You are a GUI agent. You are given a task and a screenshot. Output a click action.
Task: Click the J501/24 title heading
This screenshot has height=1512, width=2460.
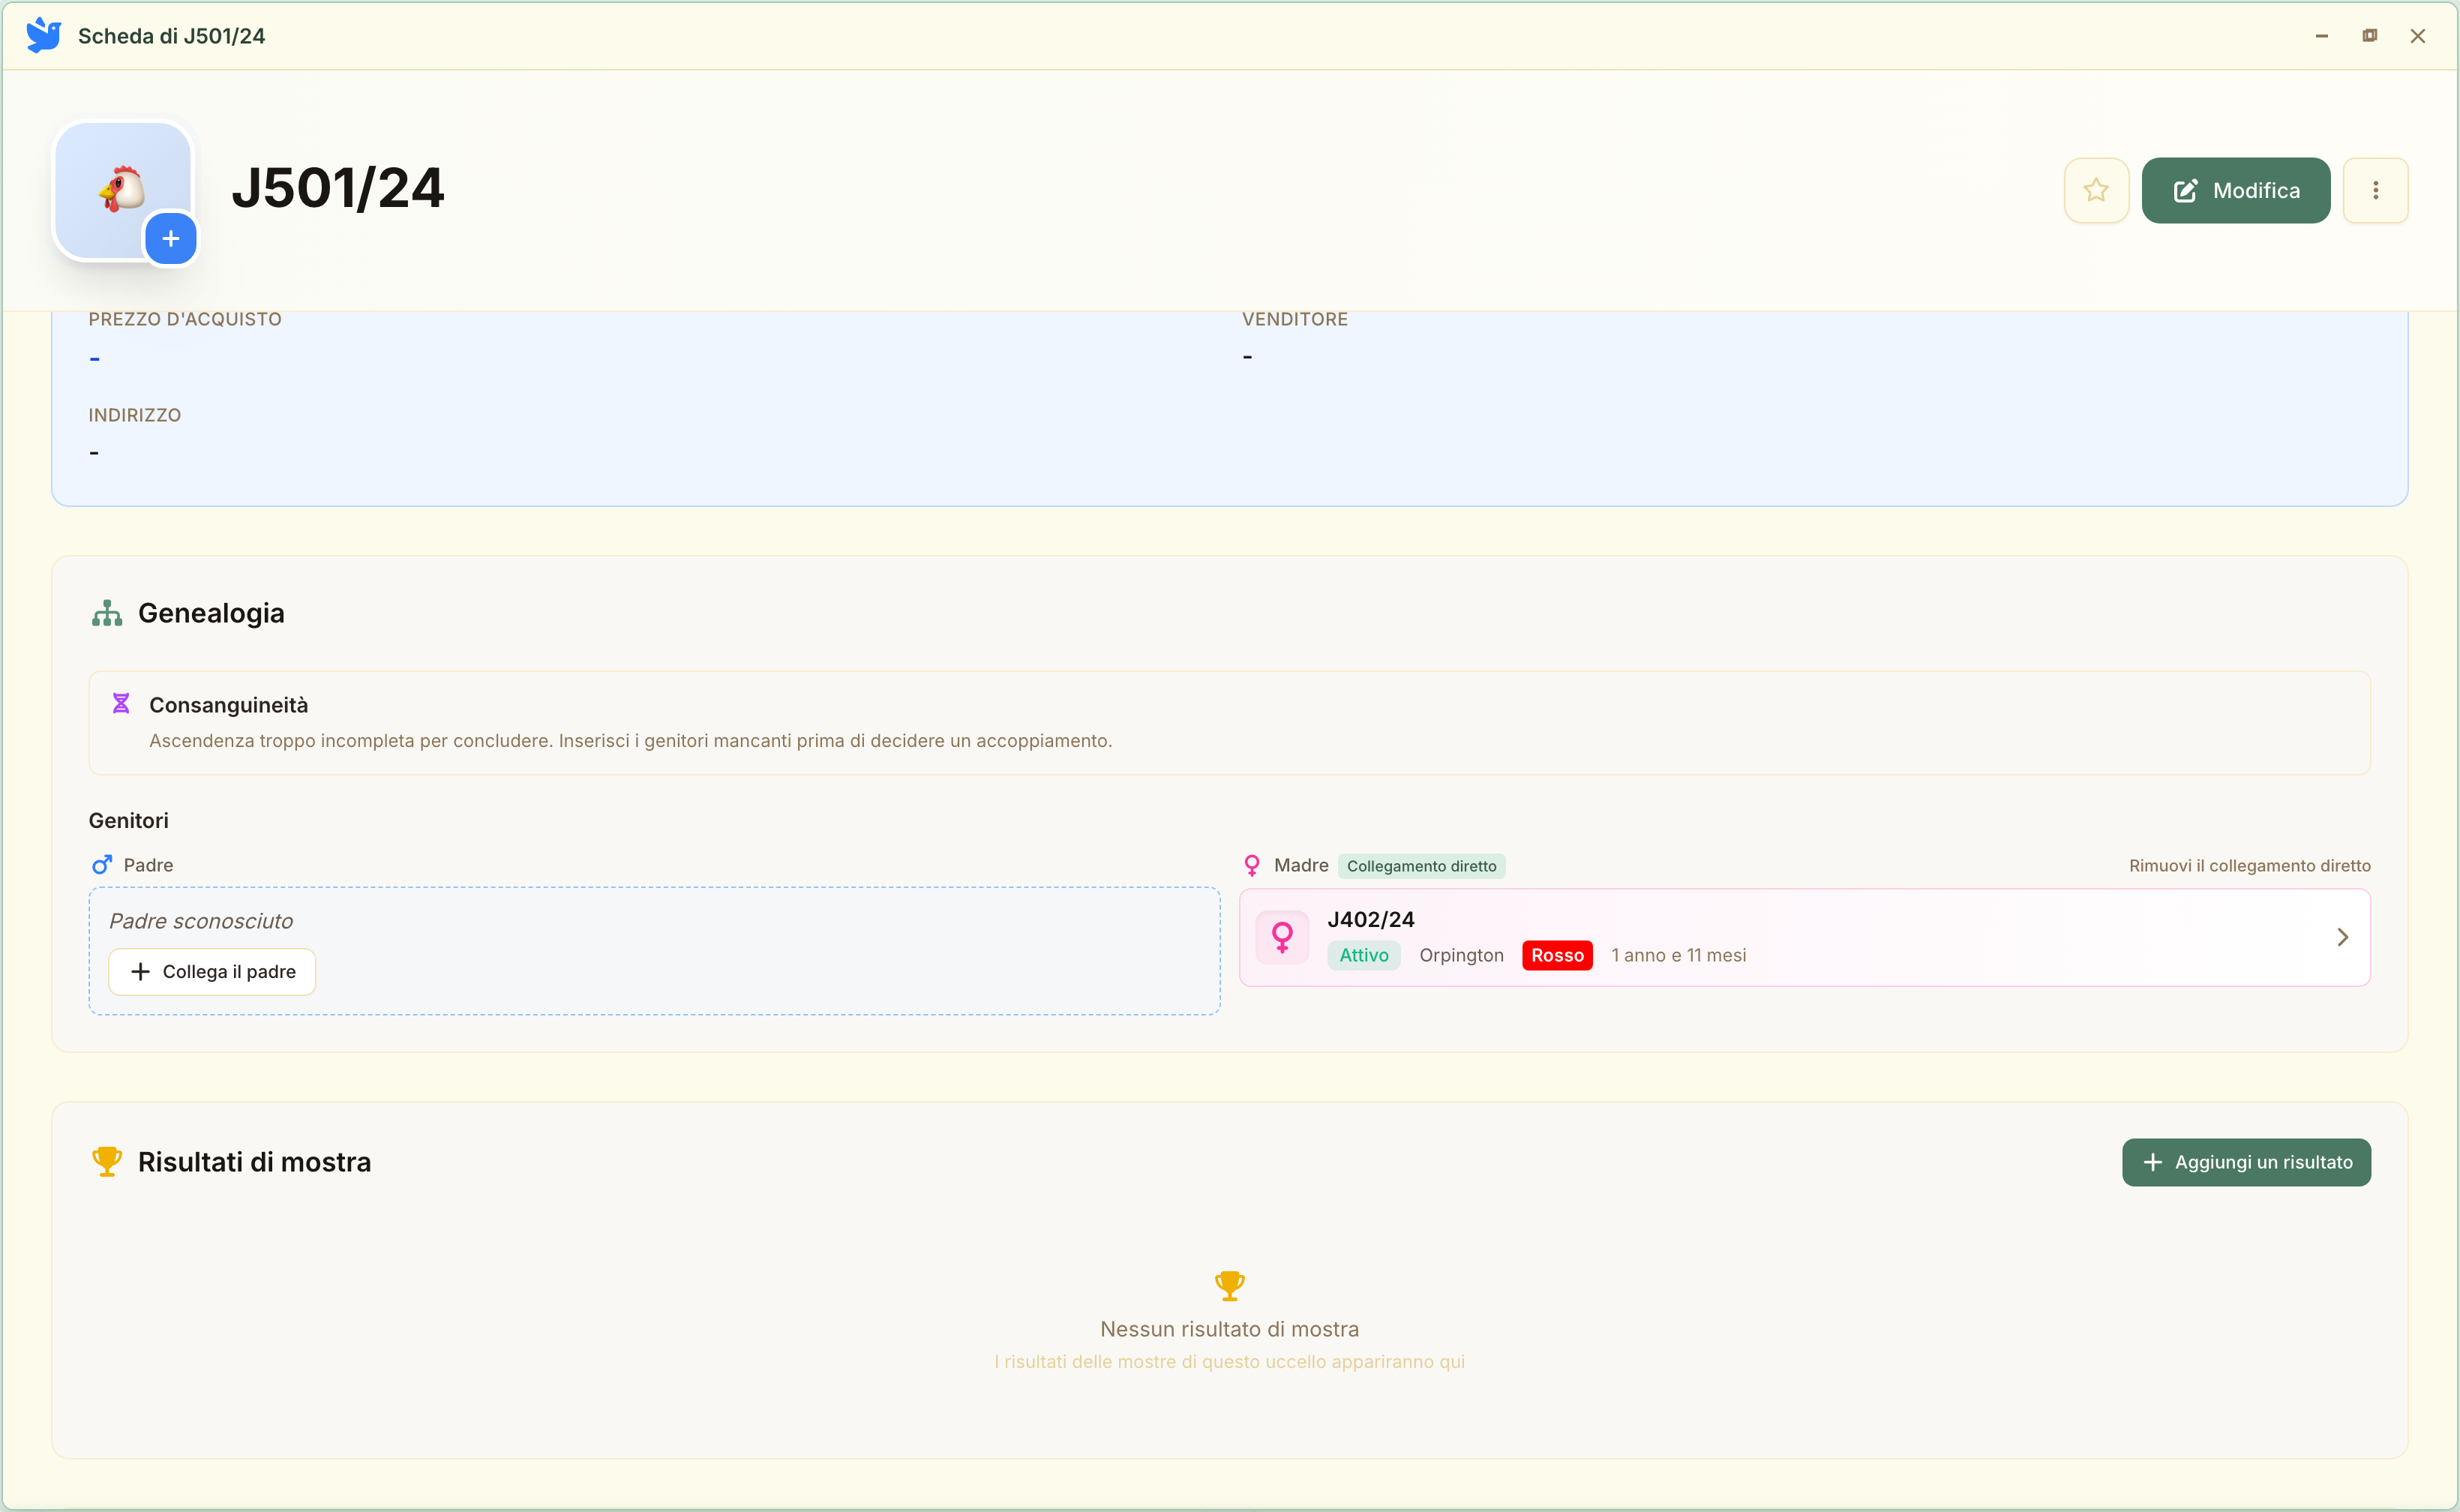[x=338, y=188]
